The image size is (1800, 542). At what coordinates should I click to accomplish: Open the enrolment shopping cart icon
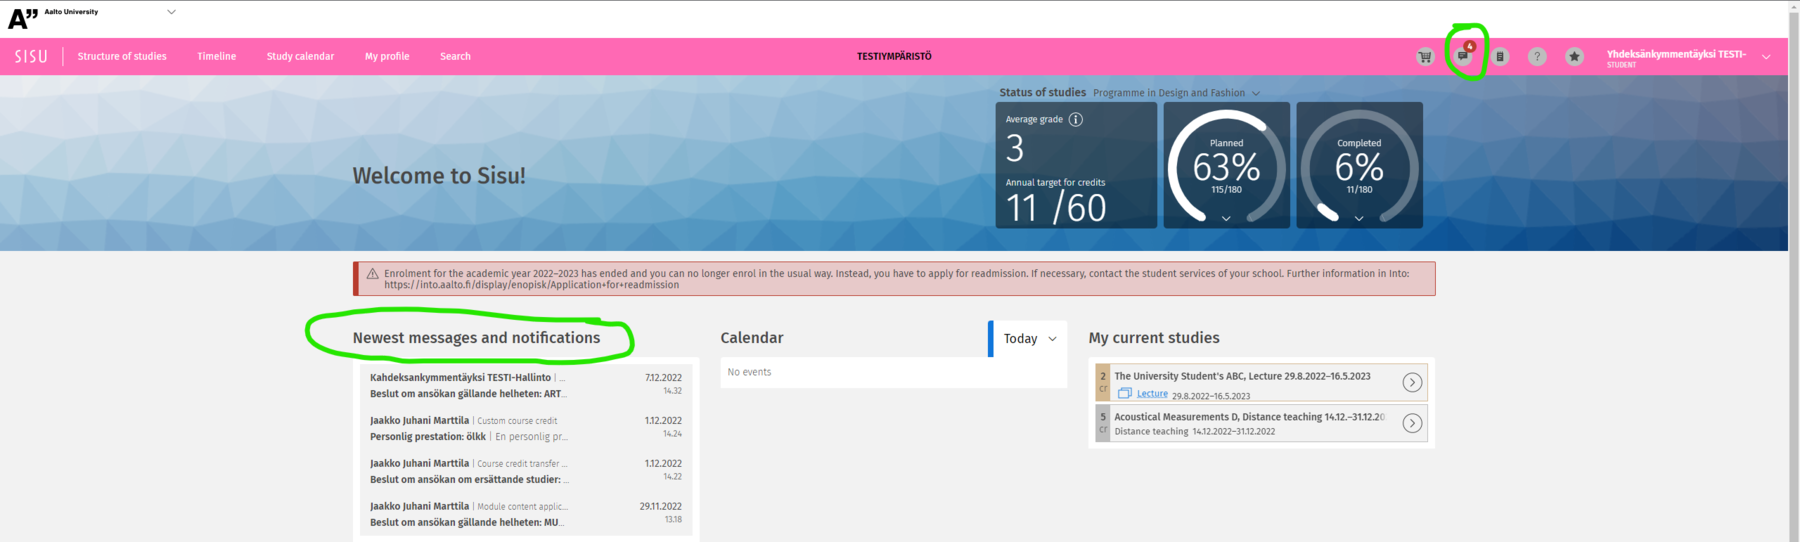click(1425, 57)
